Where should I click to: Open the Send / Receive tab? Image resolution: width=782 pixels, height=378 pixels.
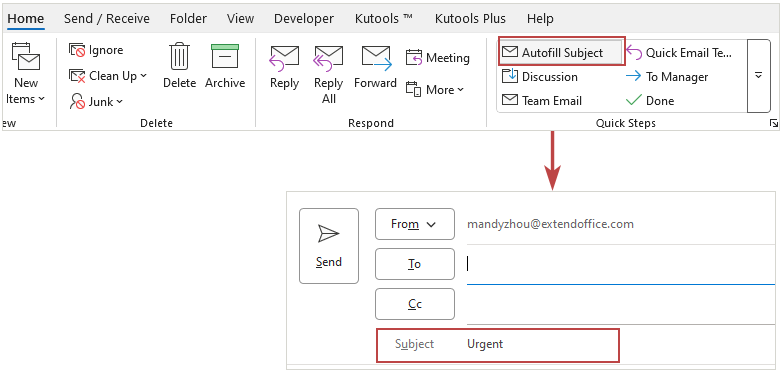click(x=107, y=19)
